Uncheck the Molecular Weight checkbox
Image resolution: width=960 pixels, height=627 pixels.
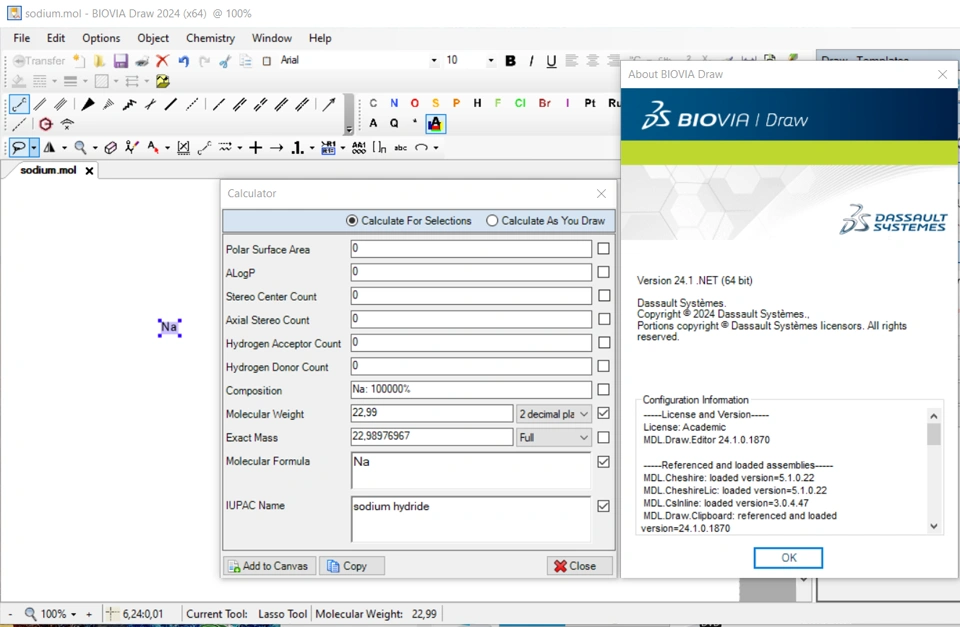coord(603,413)
